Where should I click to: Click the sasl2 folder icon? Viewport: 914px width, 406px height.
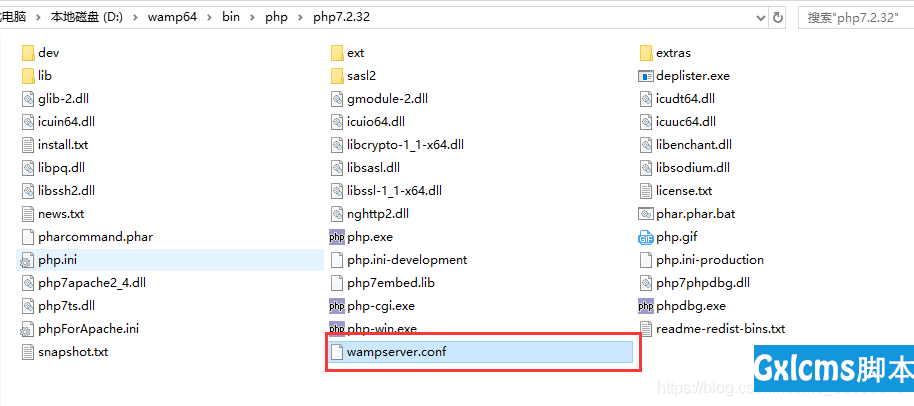pyautogui.click(x=337, y=76)
